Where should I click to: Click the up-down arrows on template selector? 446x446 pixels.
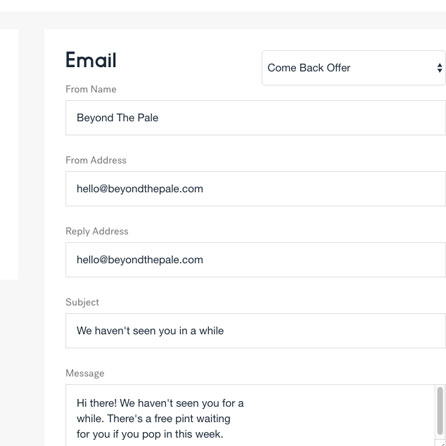click(440, 68)
